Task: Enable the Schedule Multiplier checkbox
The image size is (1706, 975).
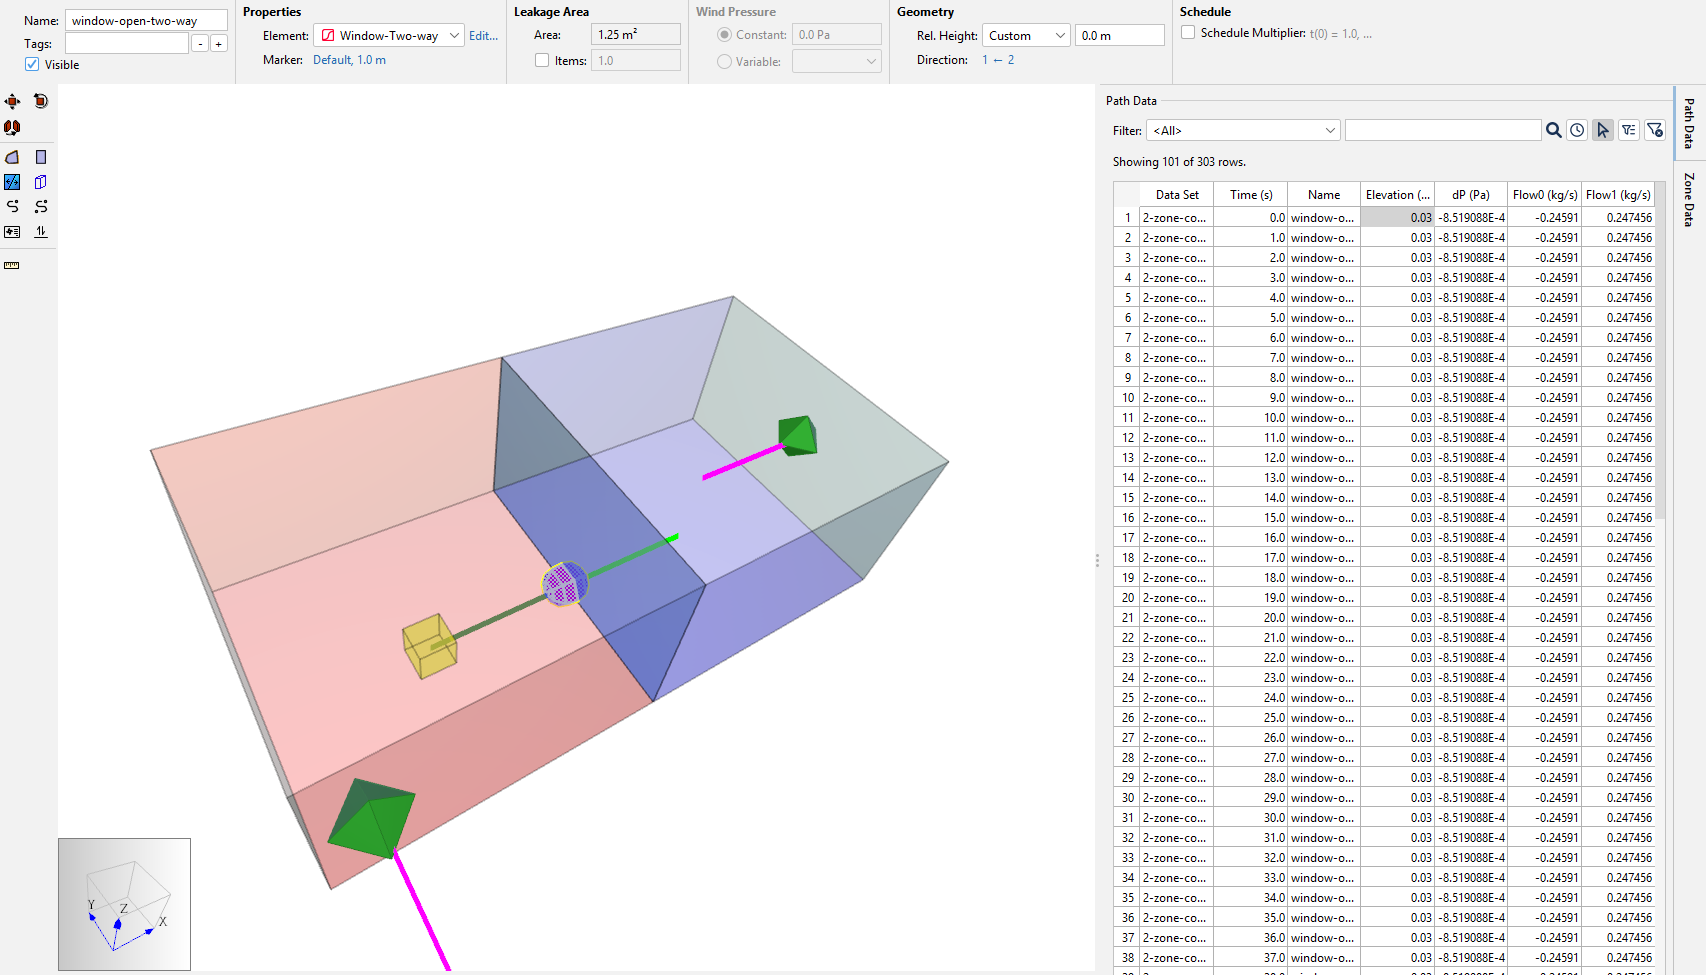Action: click(x=1187, y=32)
